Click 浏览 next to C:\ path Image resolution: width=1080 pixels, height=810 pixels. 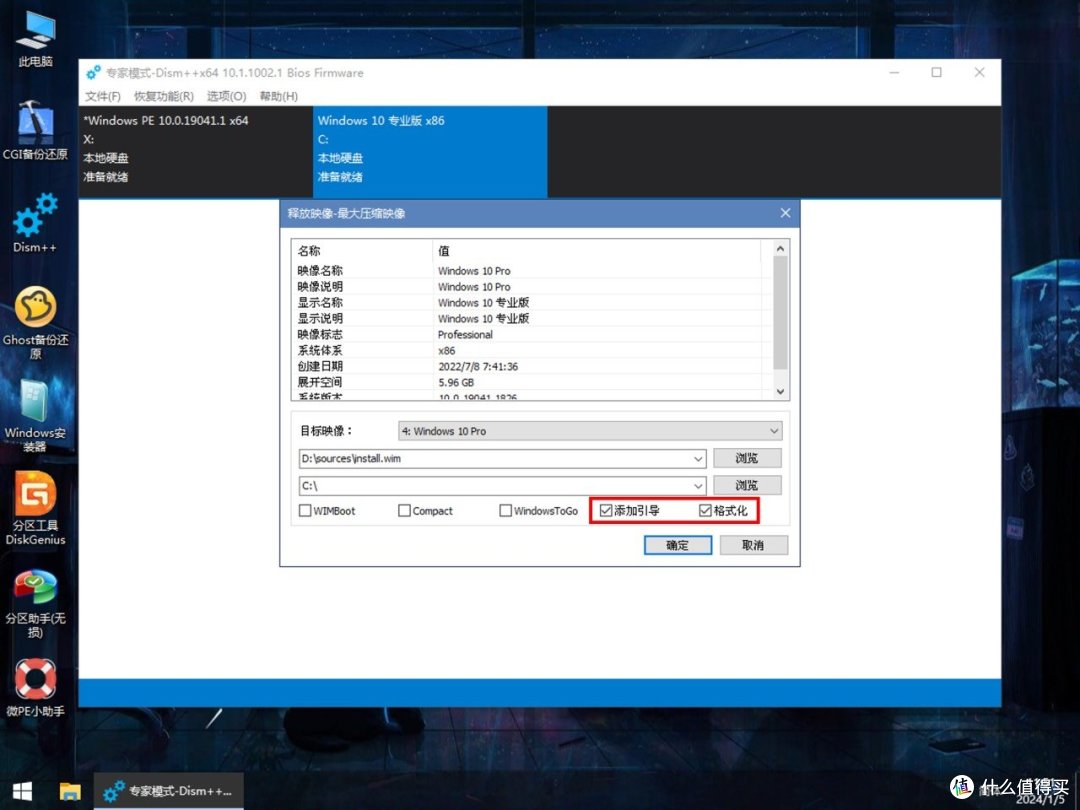(747, 486)
